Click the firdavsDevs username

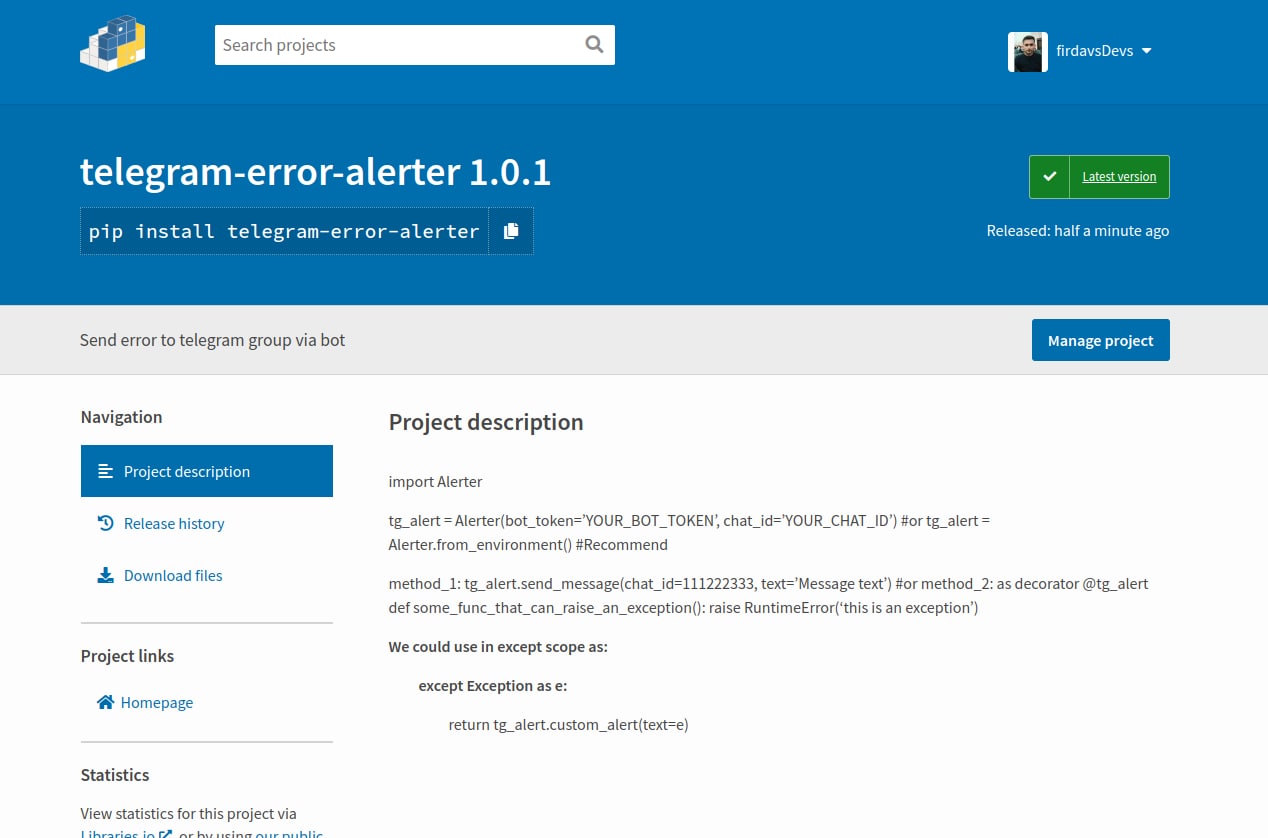coord(1094,51)
